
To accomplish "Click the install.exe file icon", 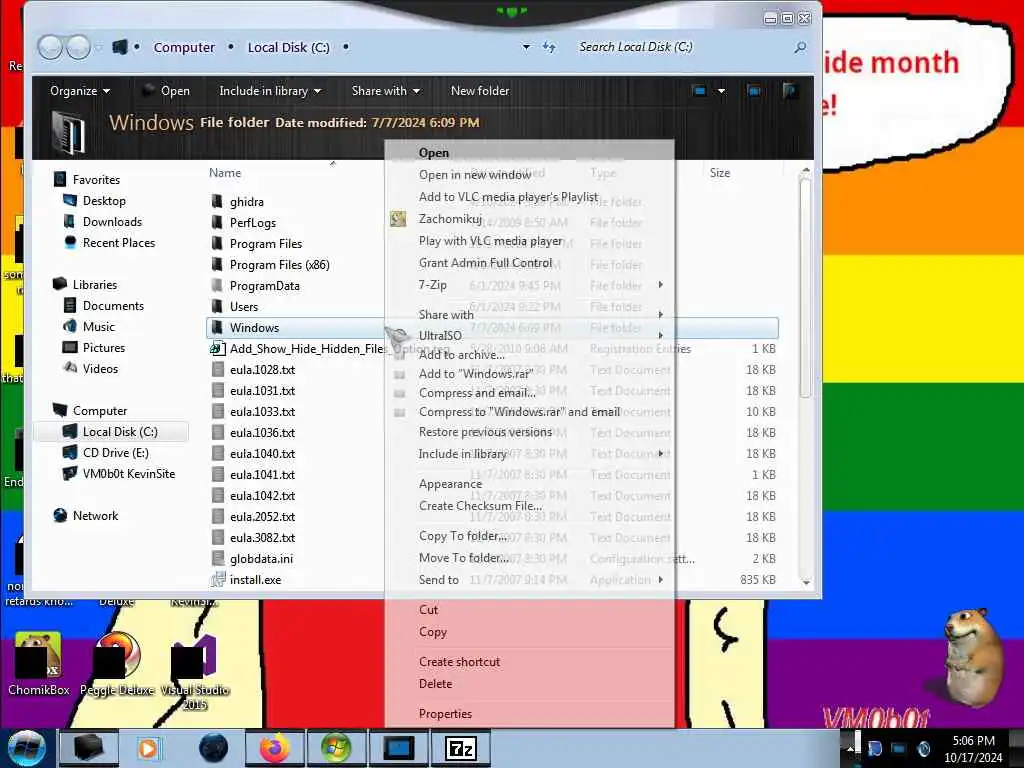I will coord(217,579).
